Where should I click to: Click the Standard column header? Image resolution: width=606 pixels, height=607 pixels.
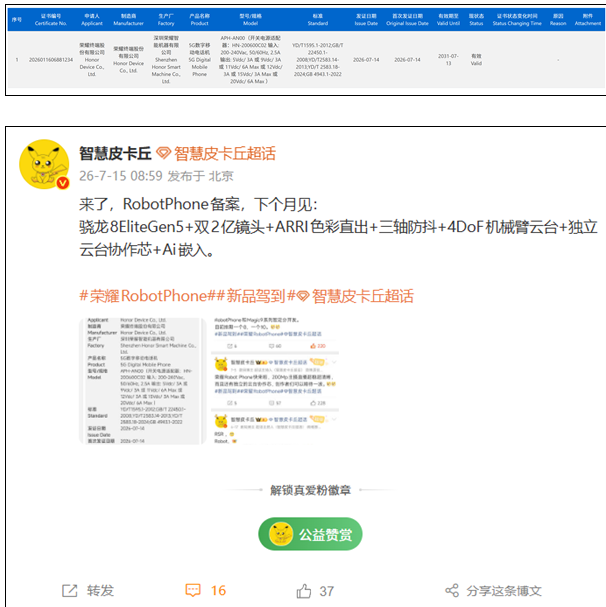318,19
